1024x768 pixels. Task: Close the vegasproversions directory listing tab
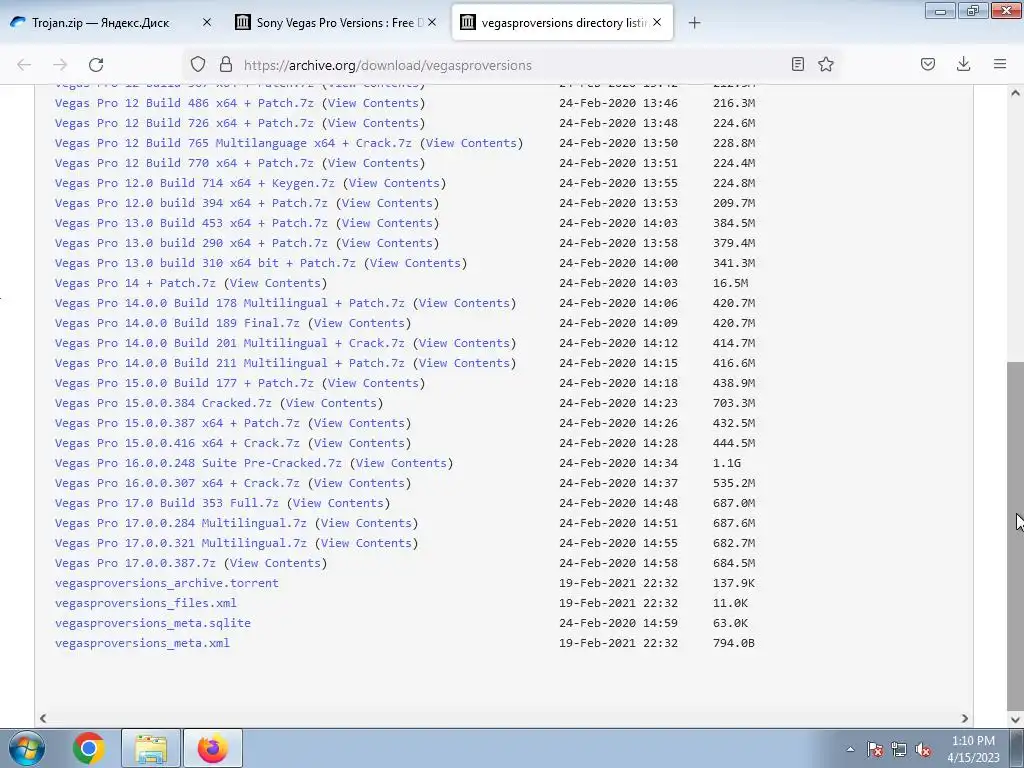pos(657,22)
